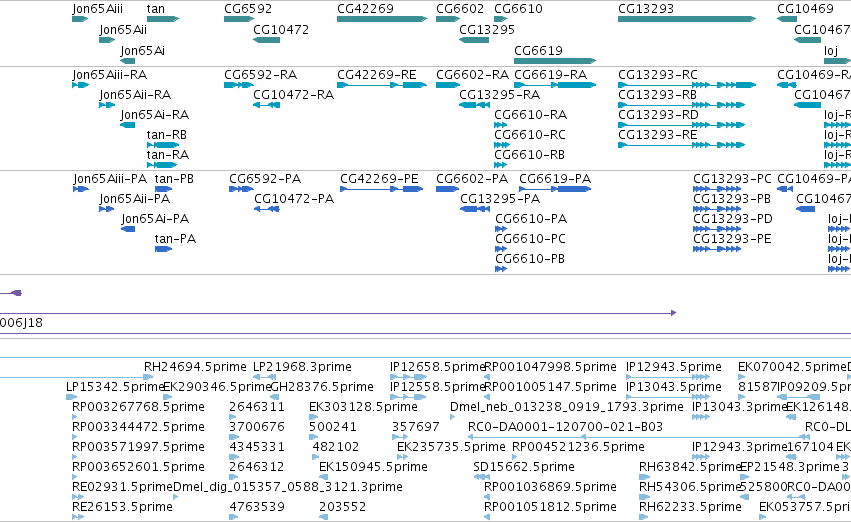Open EST LP21968.3prime
The image size is (851, 522).
click(302, 367)
